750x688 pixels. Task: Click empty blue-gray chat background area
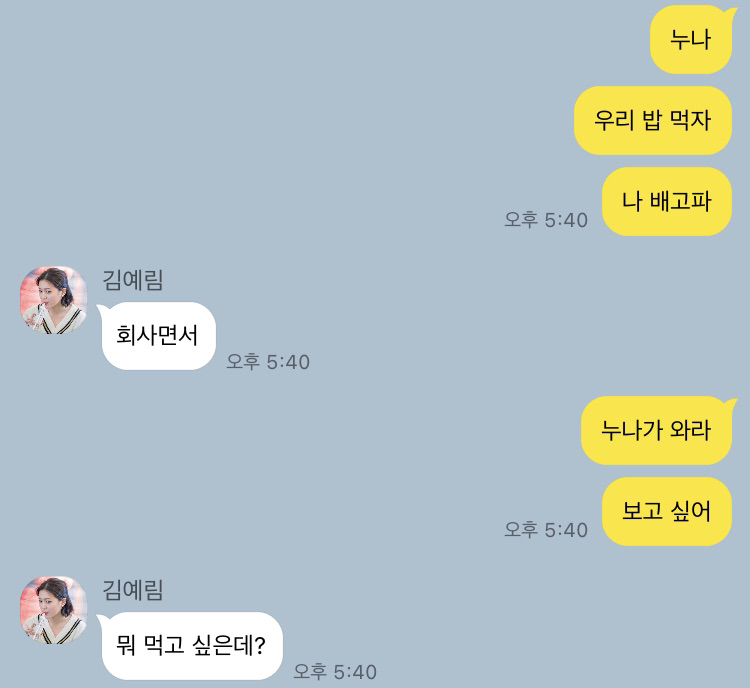(335, 120)
